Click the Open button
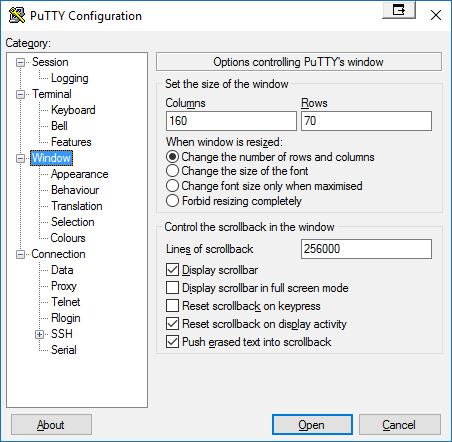 click(x=312, y=425)
